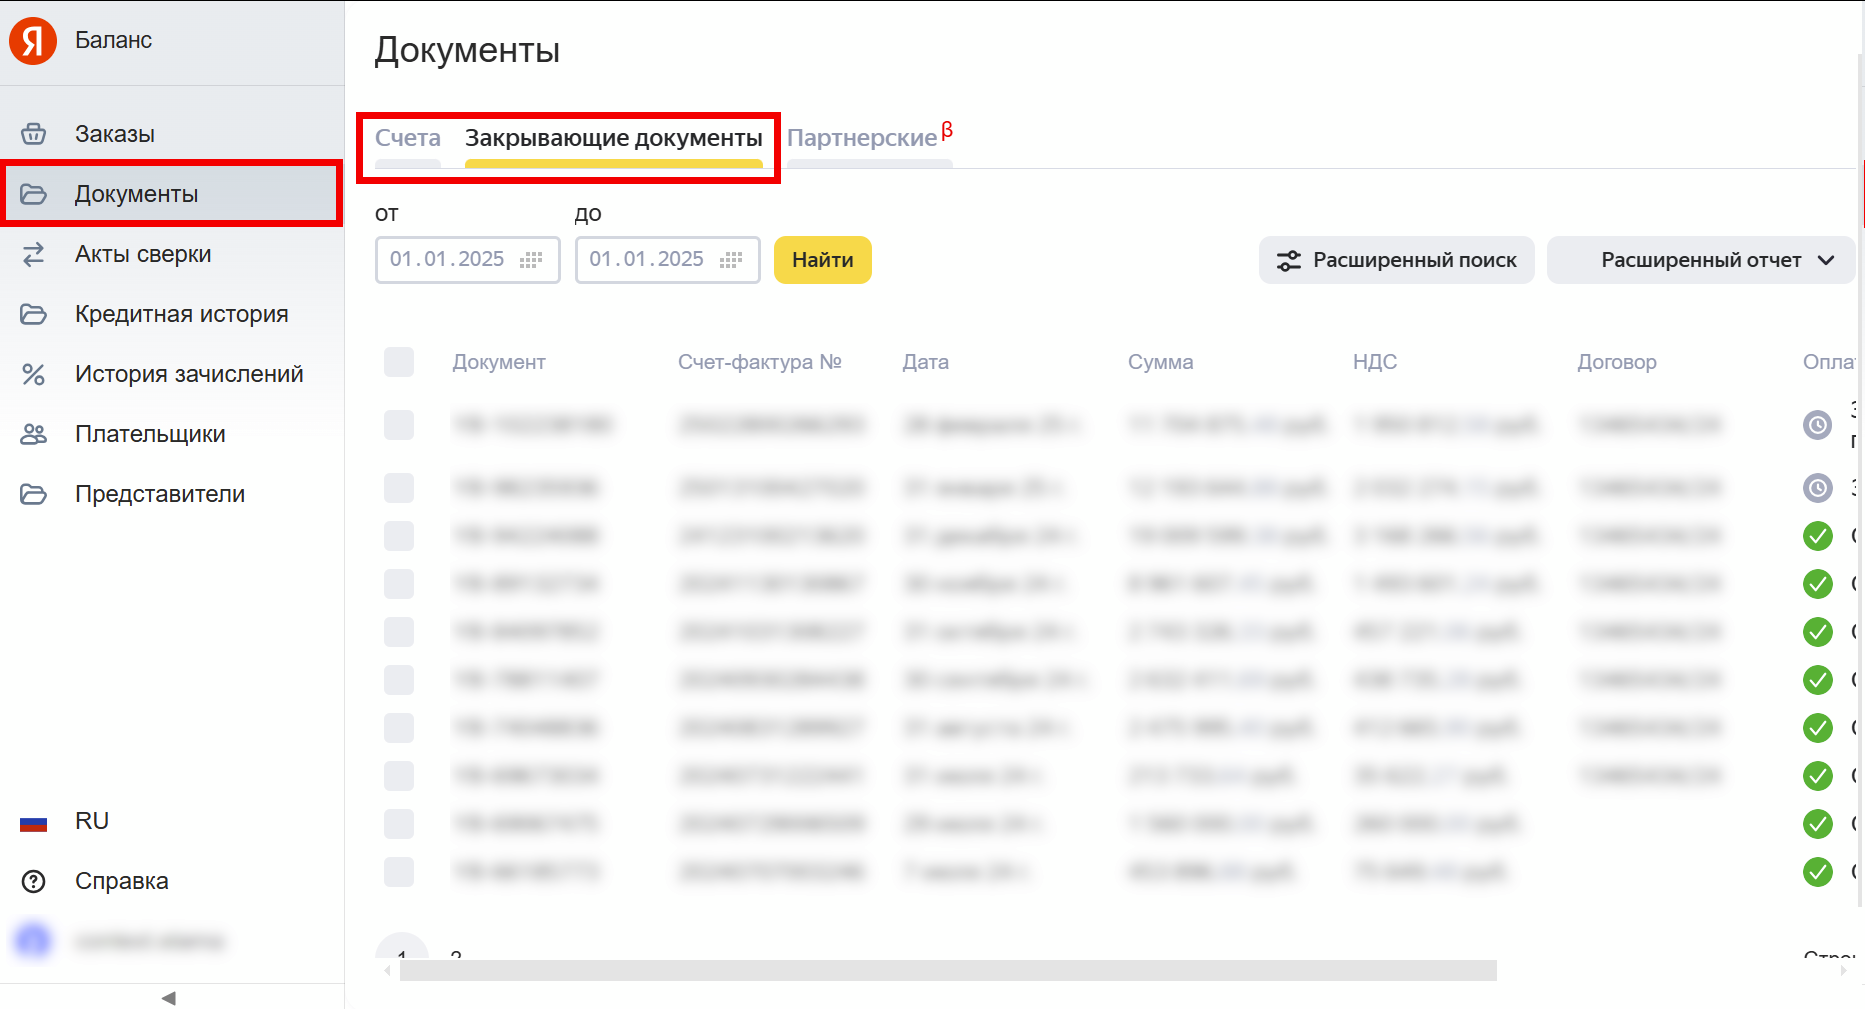
Task: Open the RU language selector
Action: (91, 821)
